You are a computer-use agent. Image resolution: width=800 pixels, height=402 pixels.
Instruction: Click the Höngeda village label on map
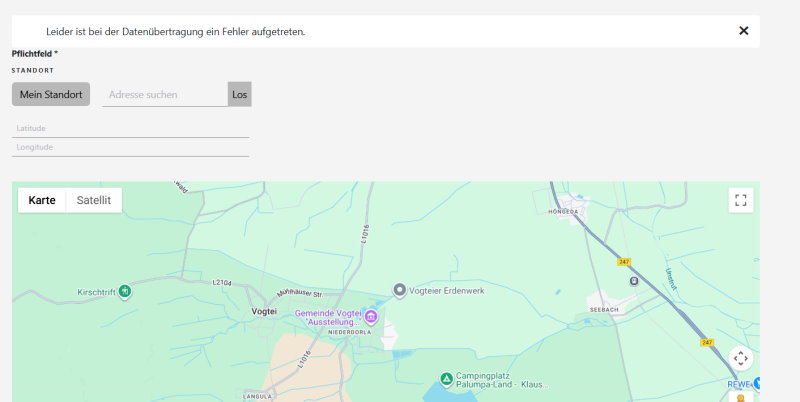pyautogui.click(x=564, y=212)
